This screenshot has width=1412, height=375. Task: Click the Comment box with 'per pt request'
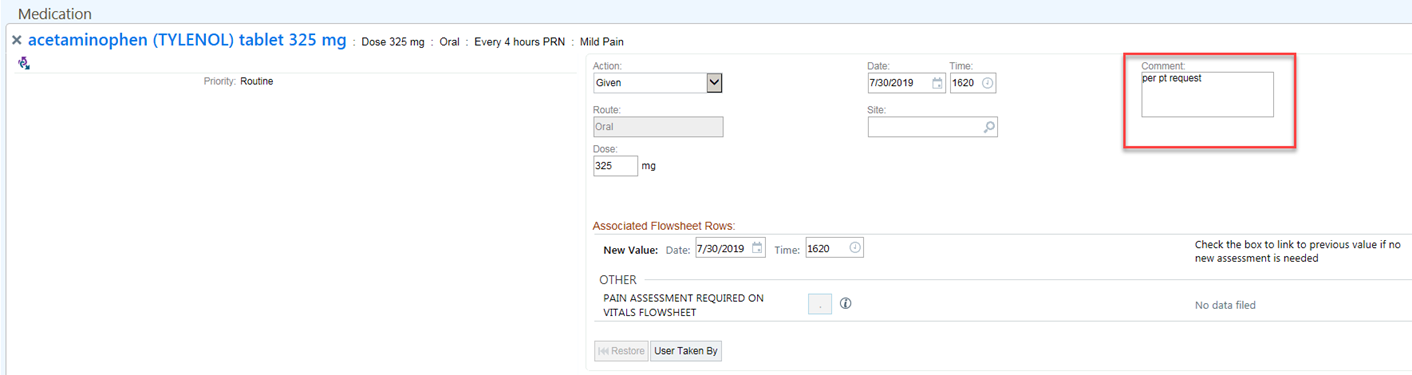pos(1207,94)
